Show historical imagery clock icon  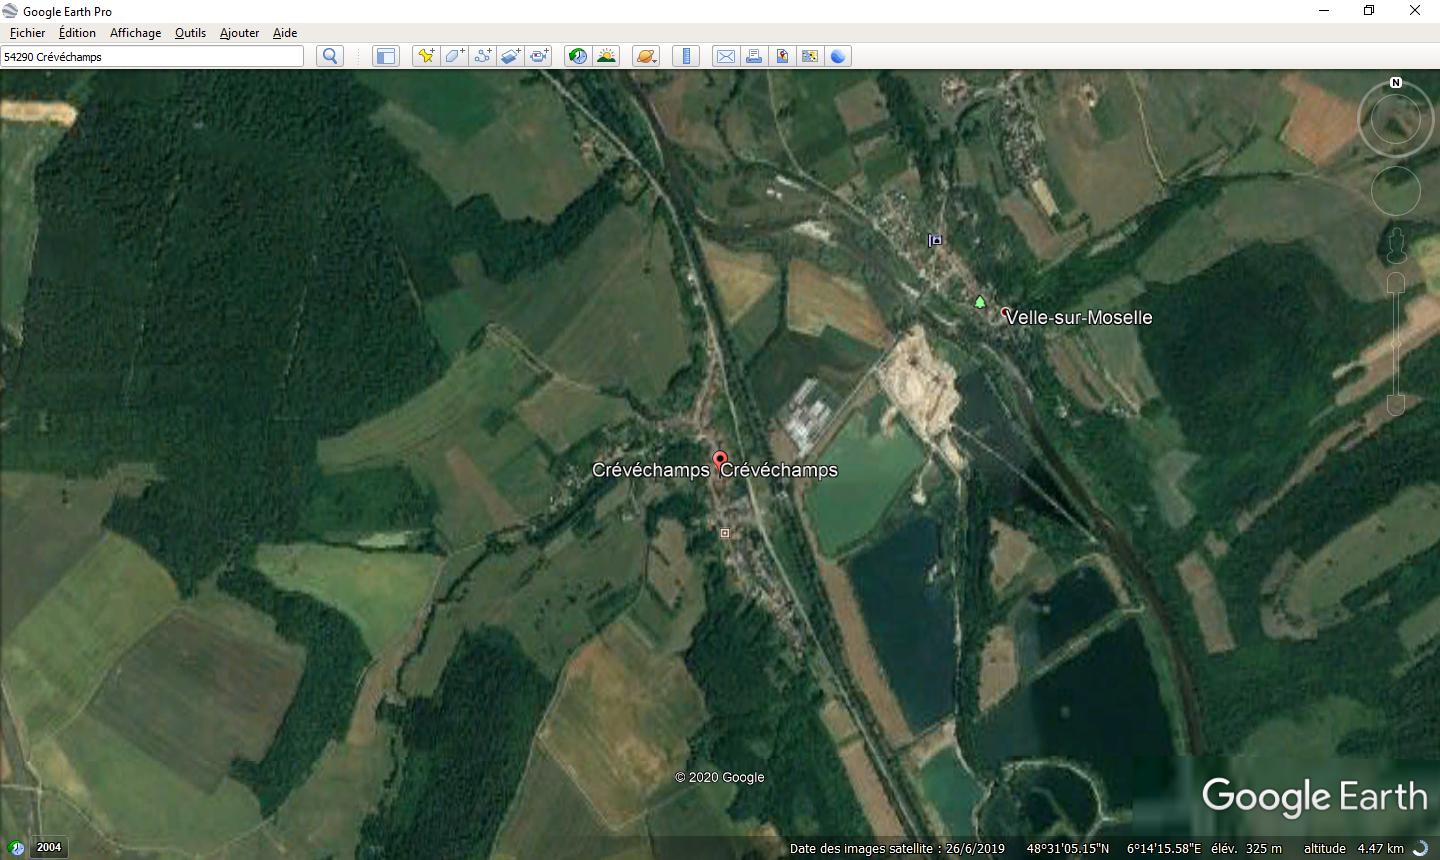pos(578,56)
